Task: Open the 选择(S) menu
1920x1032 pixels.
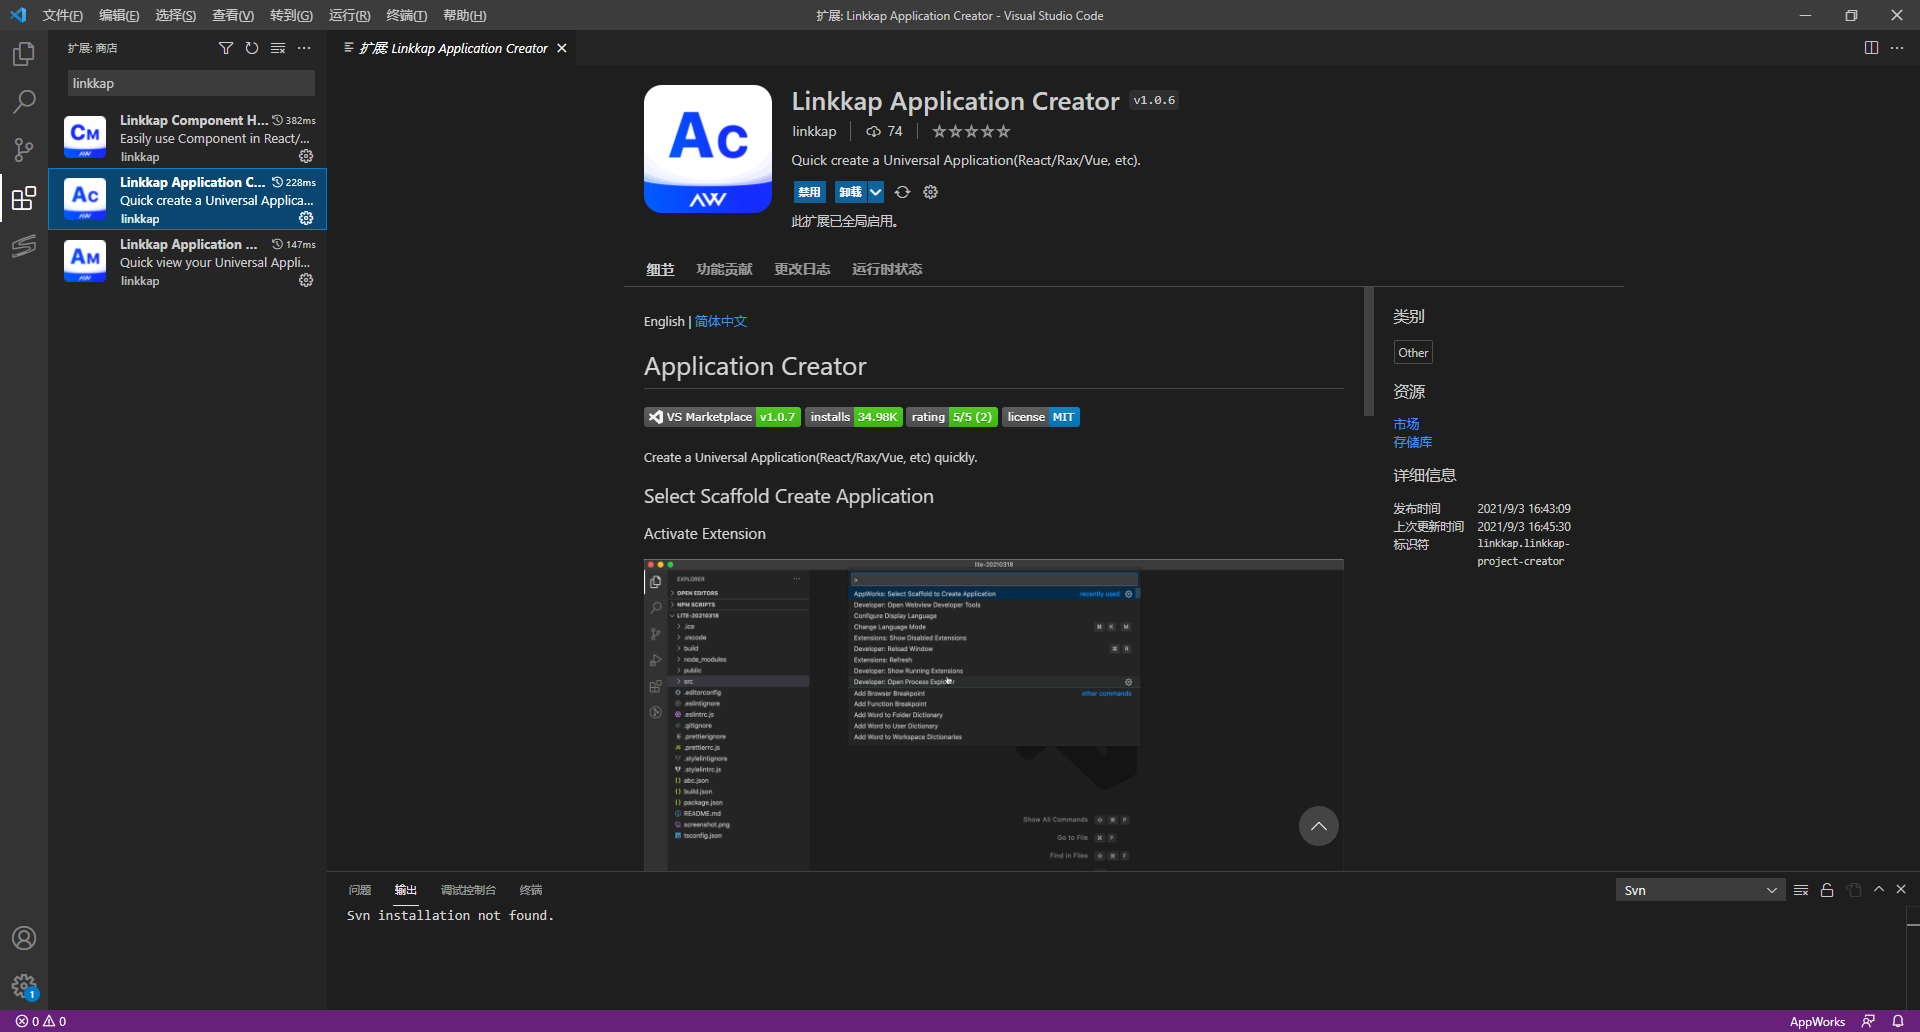Action: 175,15
